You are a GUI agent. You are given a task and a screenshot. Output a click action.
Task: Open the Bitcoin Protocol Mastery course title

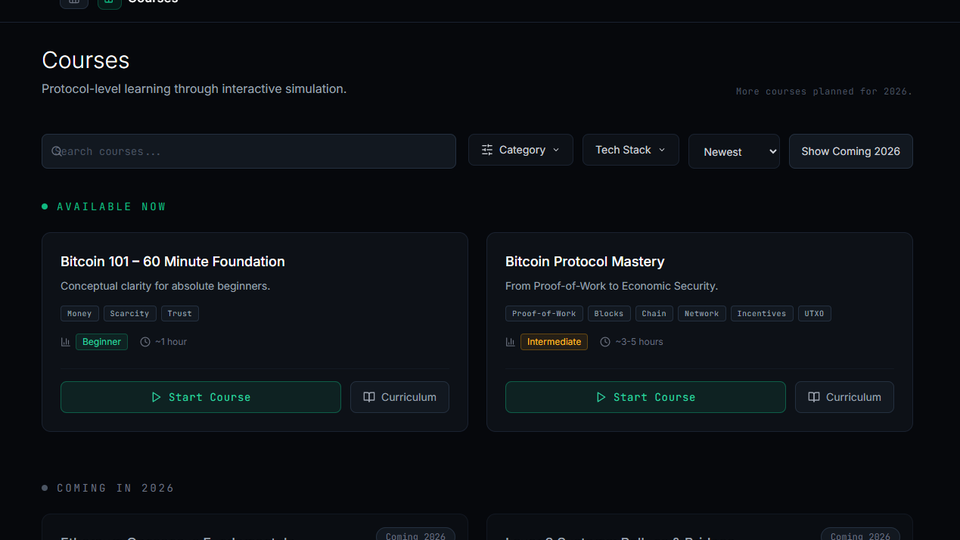[585, 261]
